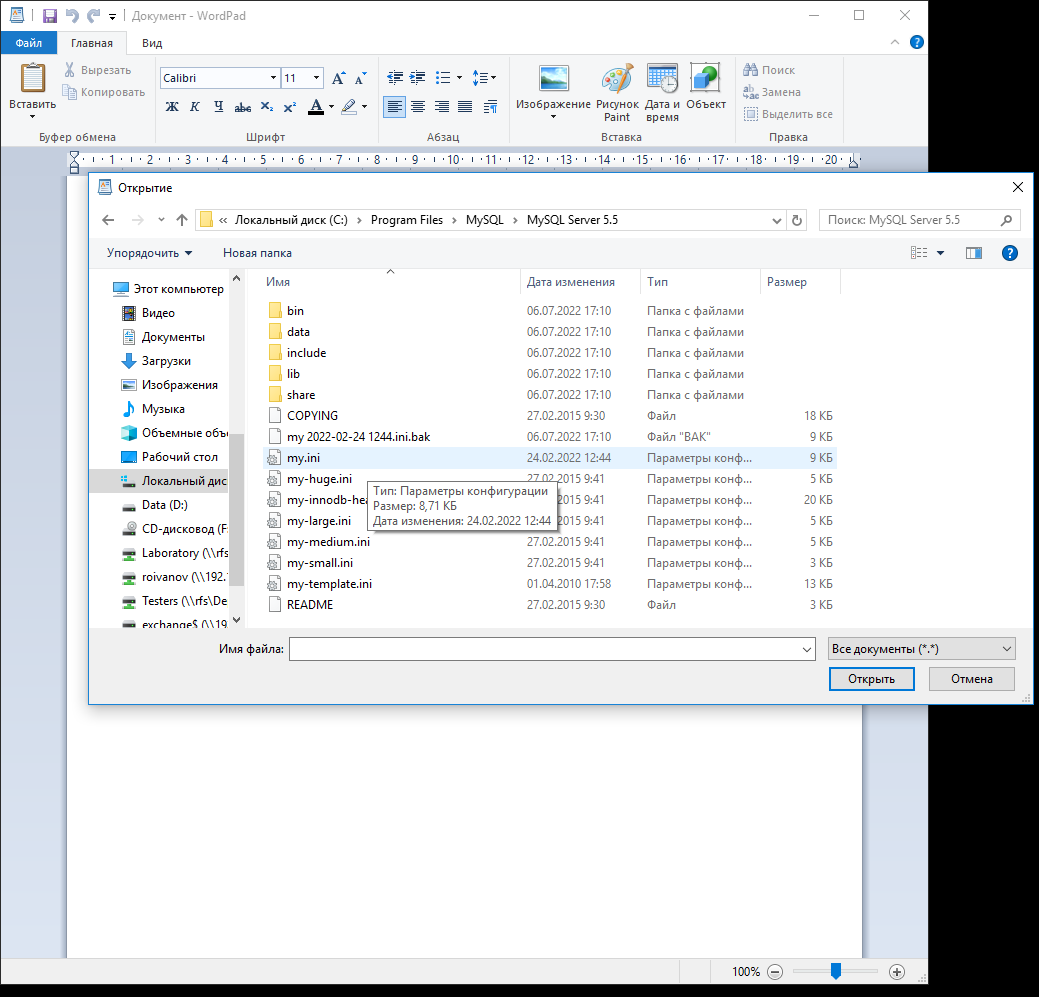This screenshot has height=997, width=1039.
Task: Click Insert Image icon in ribbon
Action: tap(553, 82)
